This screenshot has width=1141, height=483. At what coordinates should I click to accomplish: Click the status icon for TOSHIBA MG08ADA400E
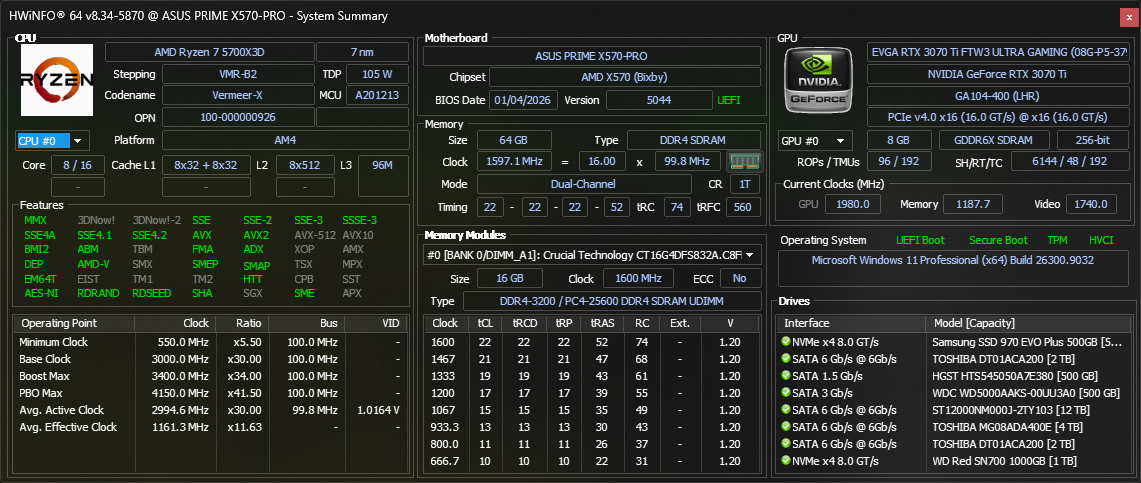pos(786,426)
